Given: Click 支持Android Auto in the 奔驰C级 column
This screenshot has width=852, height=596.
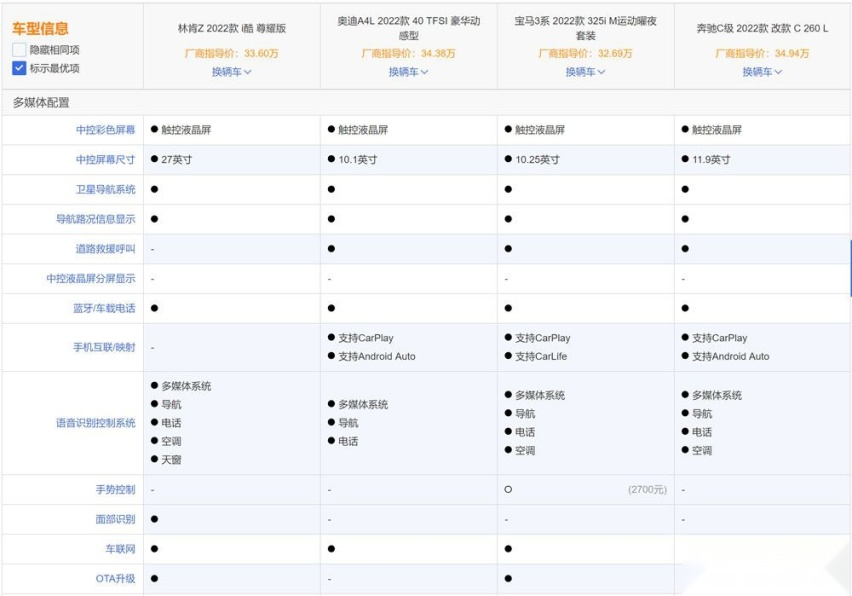Looking at the screenshot, I should pos(731,356).
